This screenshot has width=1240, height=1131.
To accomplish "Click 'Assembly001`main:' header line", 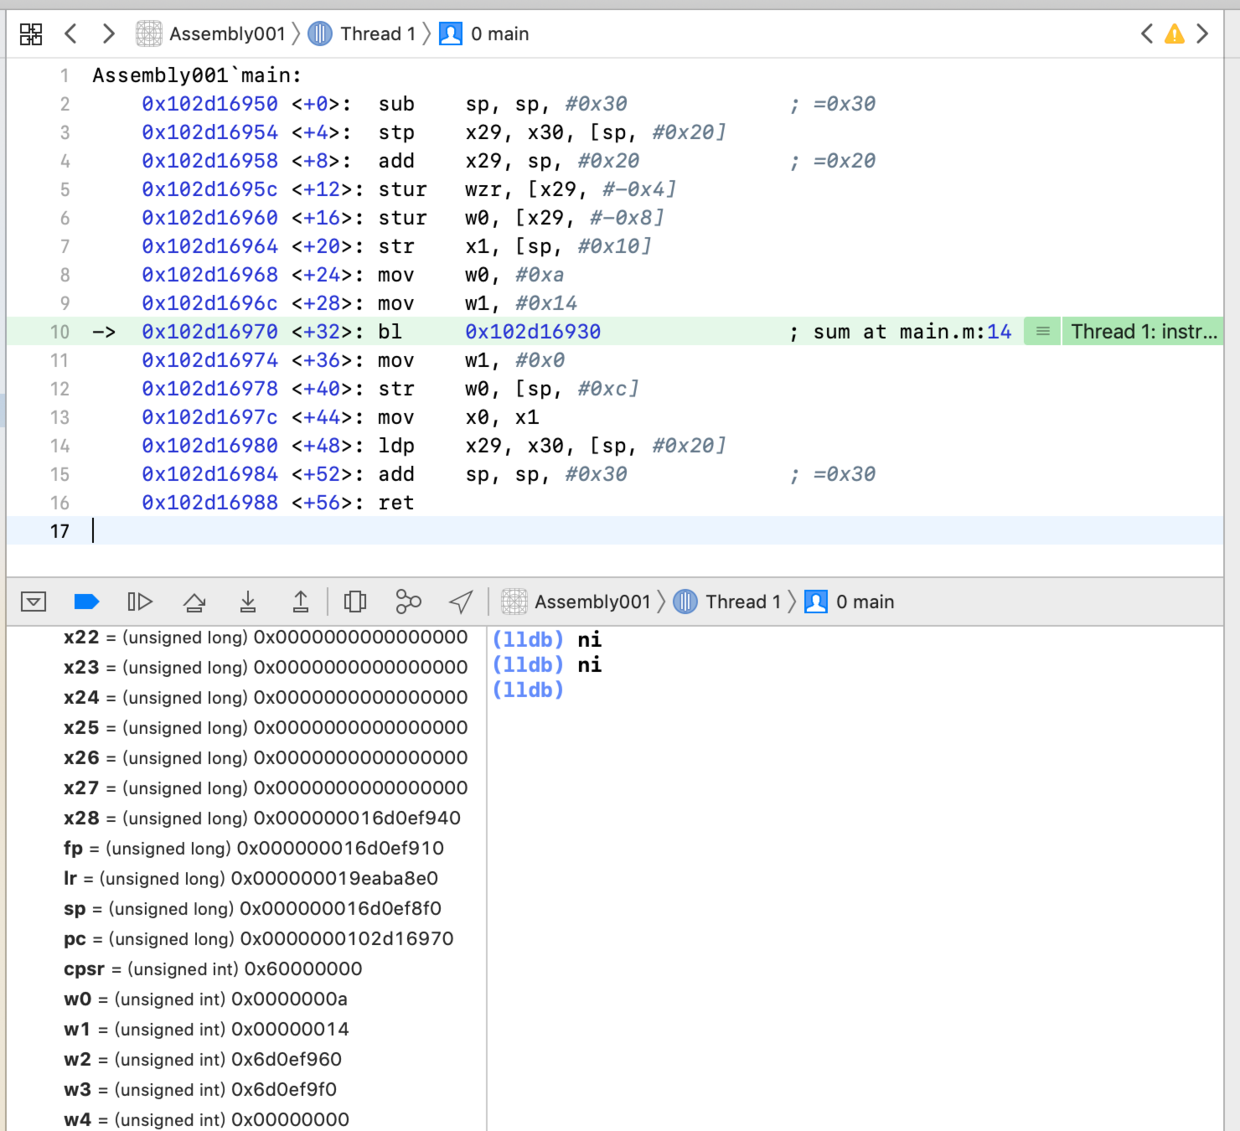I will [197, 75].
